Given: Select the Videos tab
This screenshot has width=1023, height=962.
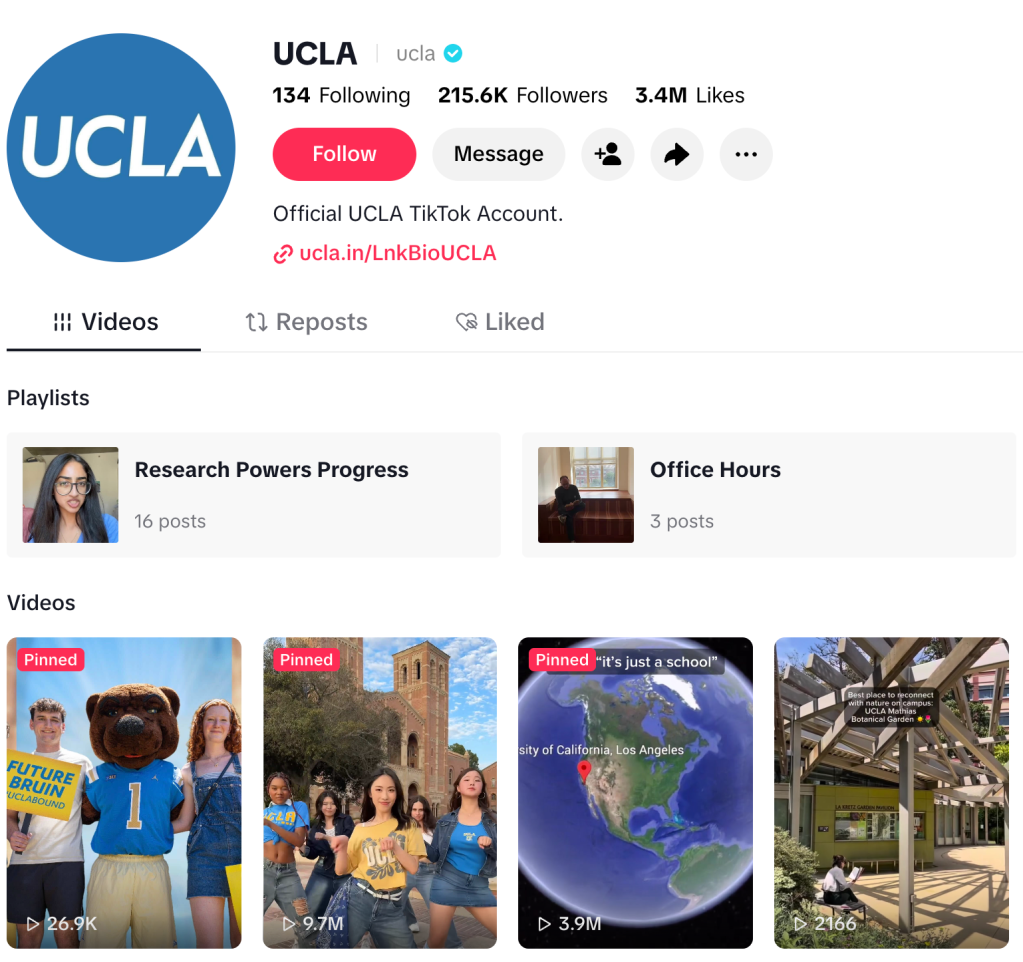Looking at the screenshot, I should [x=104, y=322].
